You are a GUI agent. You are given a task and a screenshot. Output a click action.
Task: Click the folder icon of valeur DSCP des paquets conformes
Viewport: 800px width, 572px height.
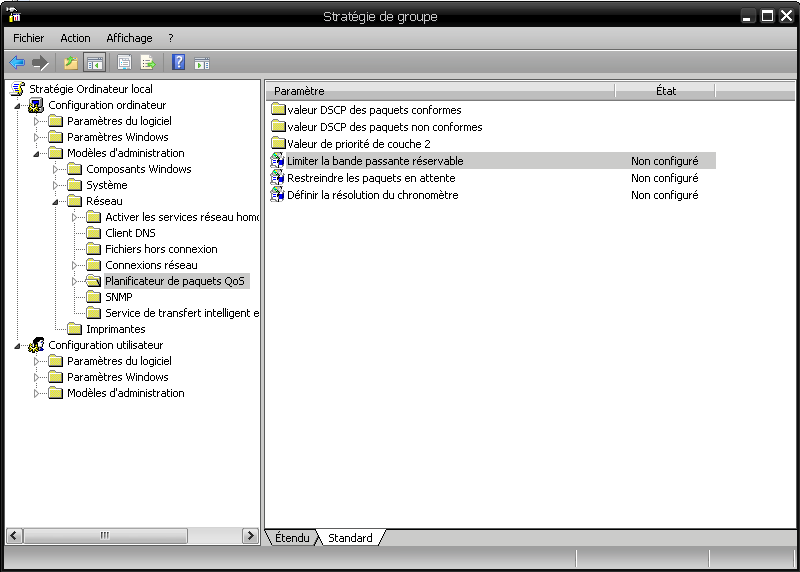278,109
